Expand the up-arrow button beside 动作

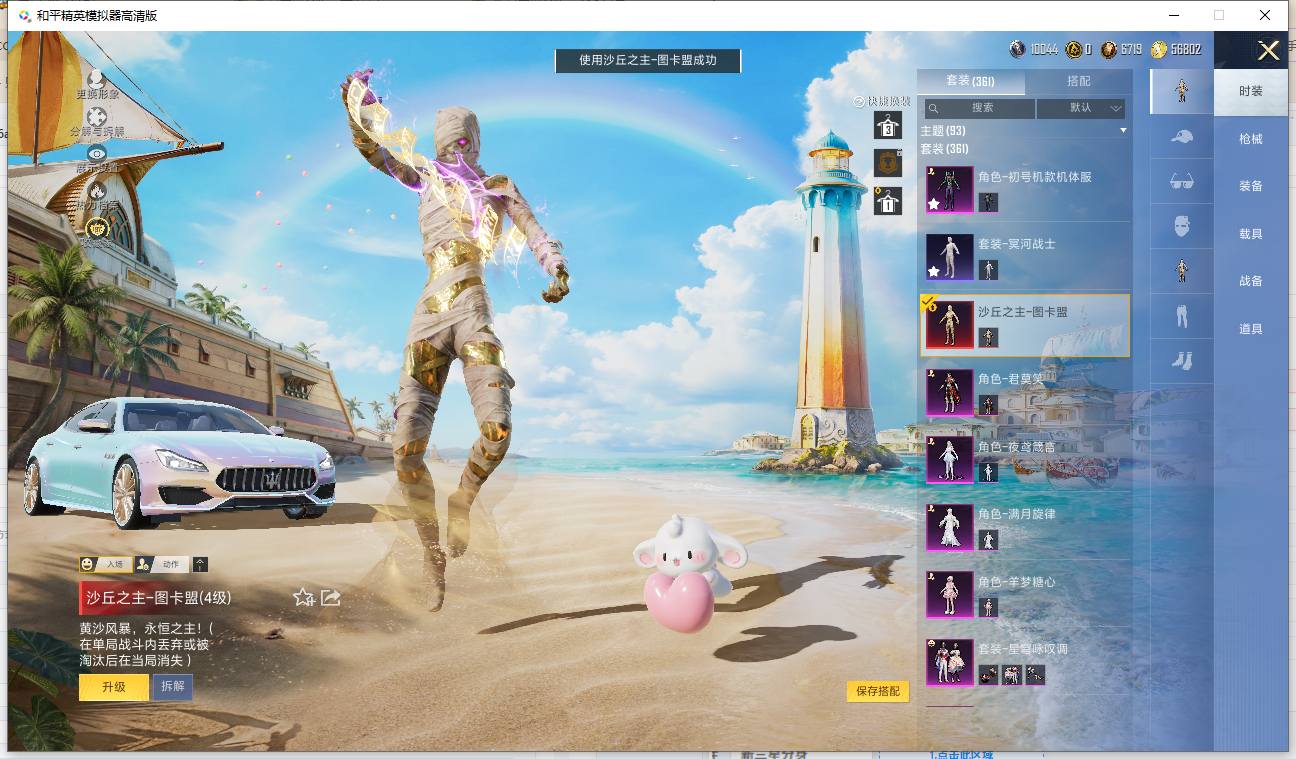[x=200, y=564]
